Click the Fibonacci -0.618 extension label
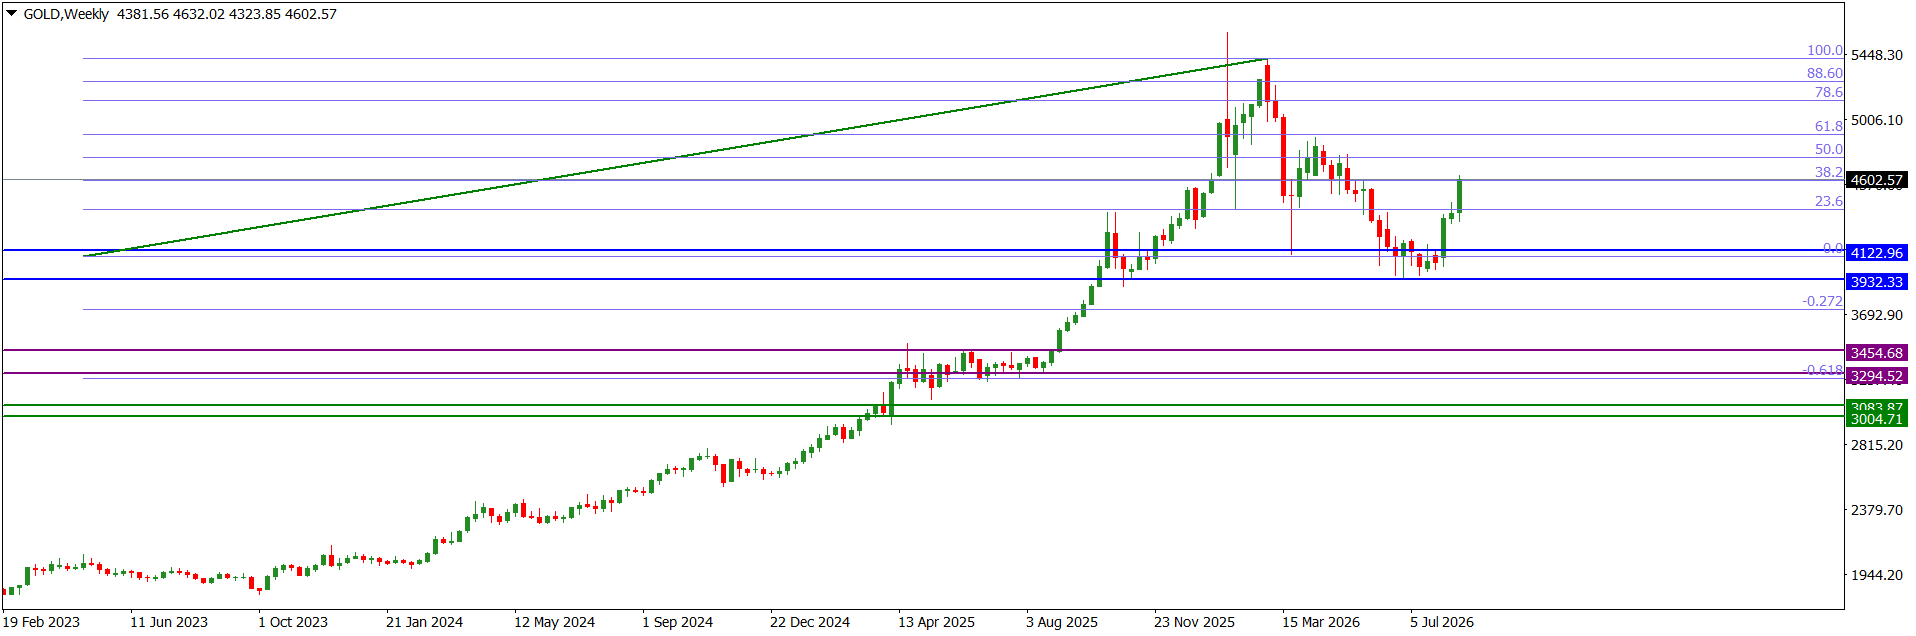 [x=1822, y=370]
